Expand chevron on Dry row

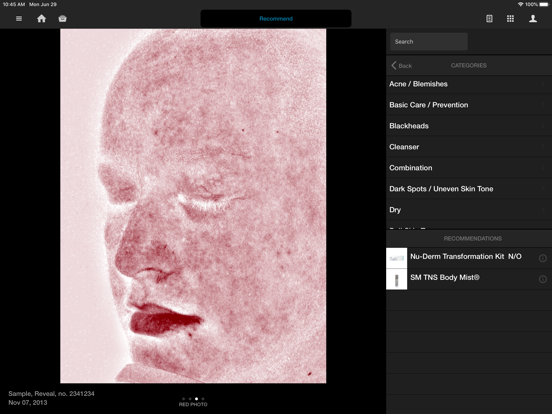coord(544,209)
